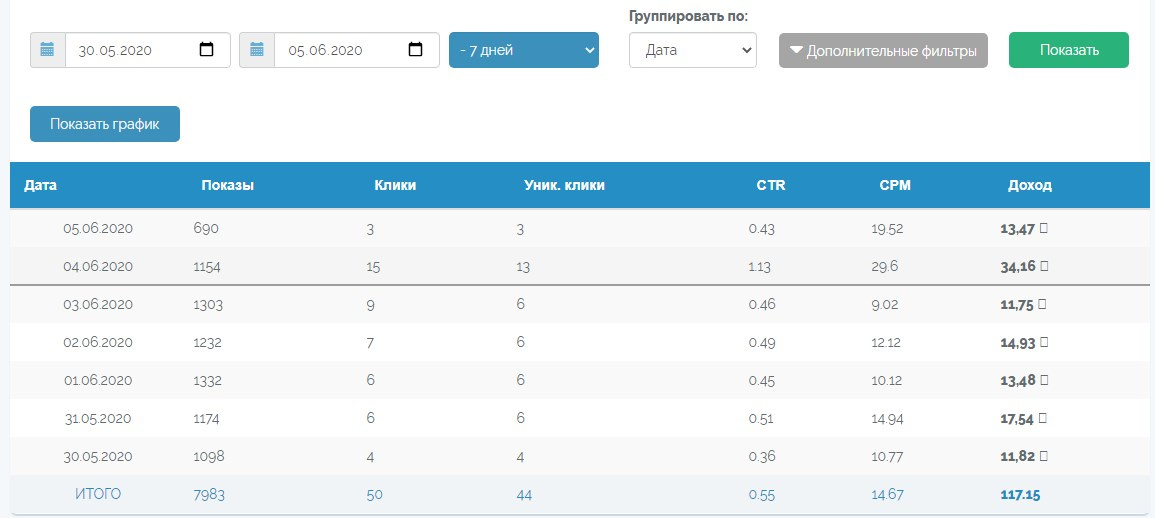This screenshot has width=1155, height=518.
Task: Sort by the 'Показы' column header
Action: (227, 185)
